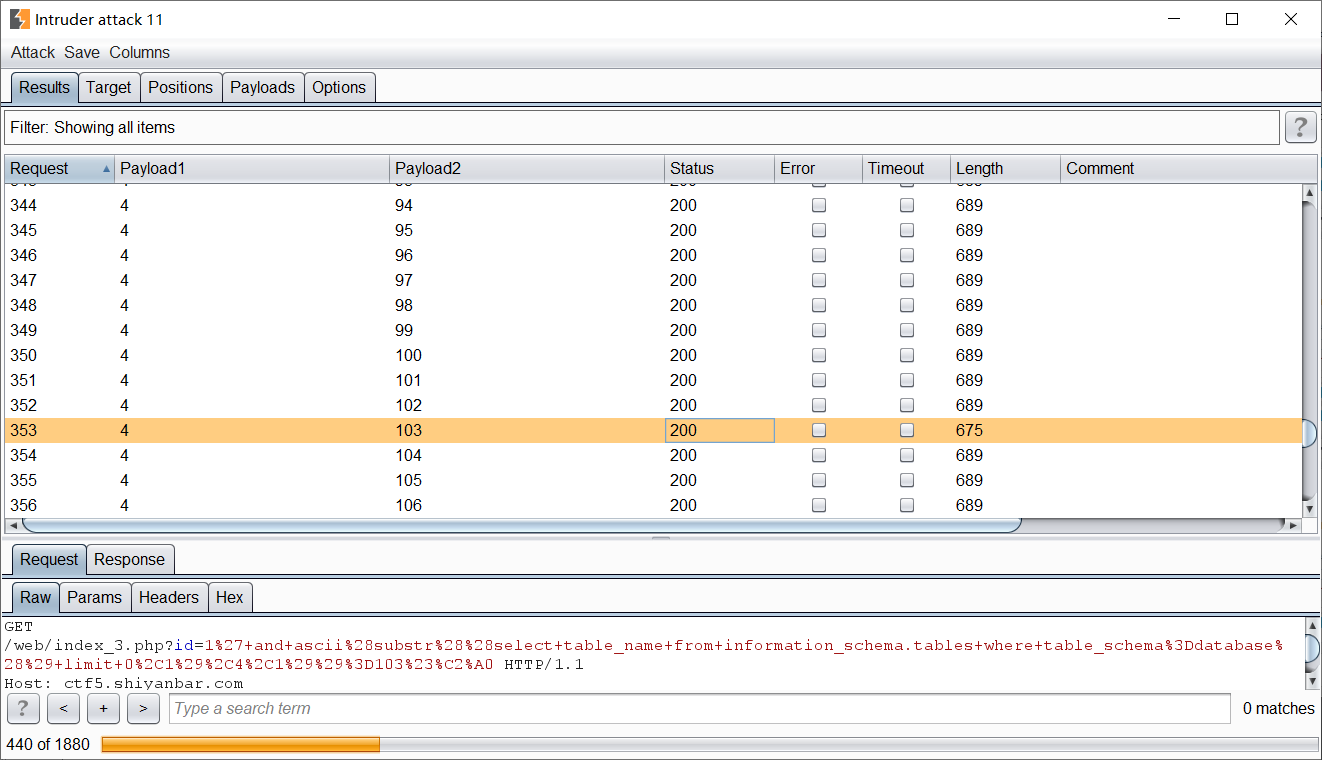Click request pane scrollbar up arrow
This screenshot has width=1322, height=760.
click(x=1313, y=626)
